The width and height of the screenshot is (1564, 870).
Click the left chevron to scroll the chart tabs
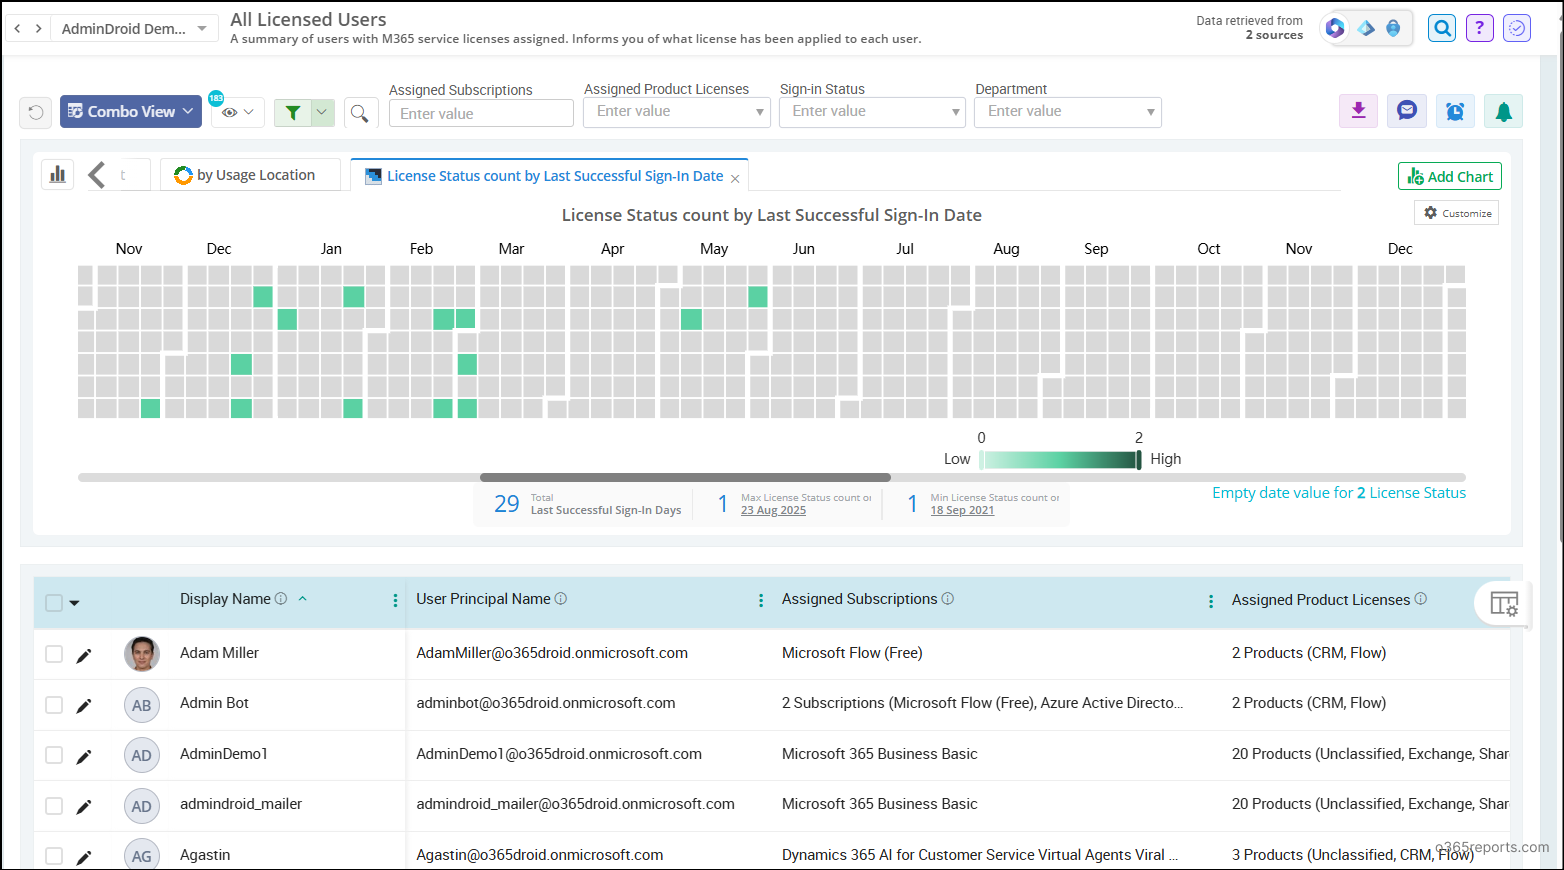(x=96, y=175)
